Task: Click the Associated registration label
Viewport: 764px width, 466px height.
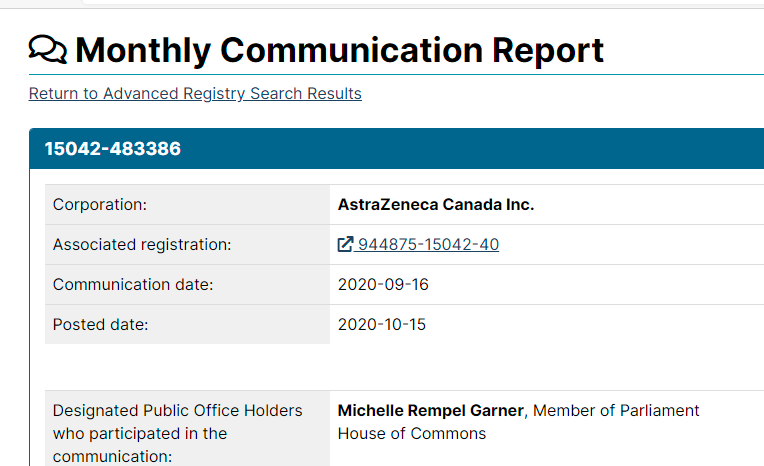Action: coord(142,245)
